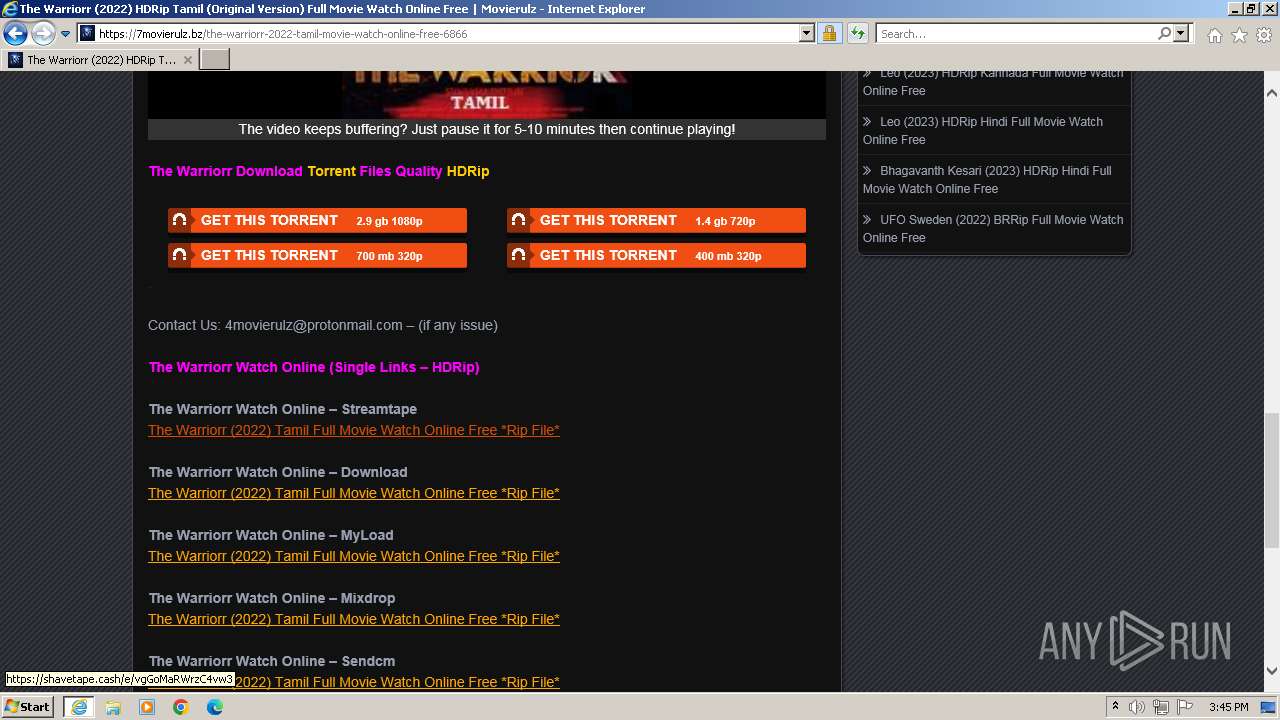The width and height of the screenshot is (1280, 720).
Task: Get the 700 mb 320p torrent
Action: click(x=317, y=256)
